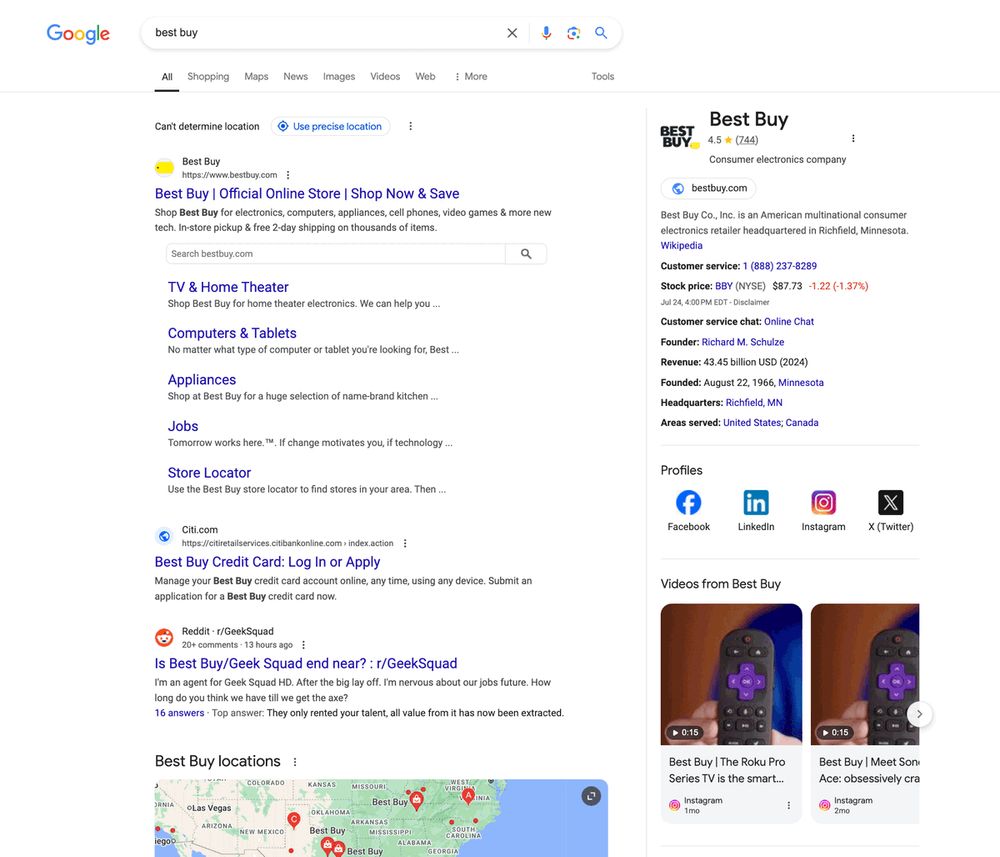Click red map pin A on the map

468,796
